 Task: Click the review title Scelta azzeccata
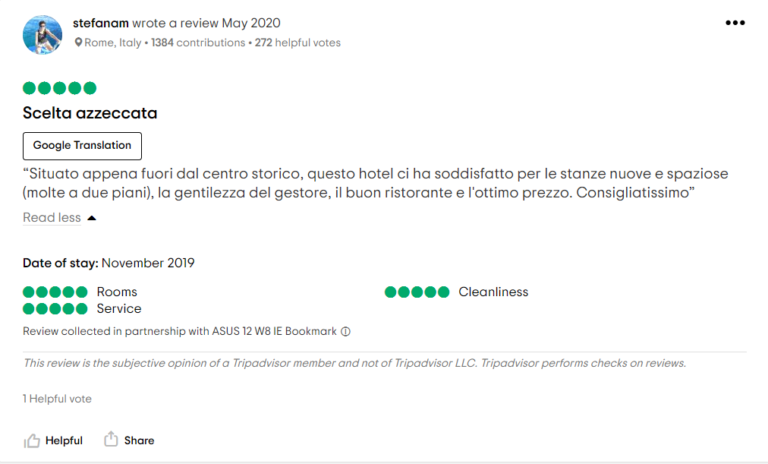click(x=90, y=113)
